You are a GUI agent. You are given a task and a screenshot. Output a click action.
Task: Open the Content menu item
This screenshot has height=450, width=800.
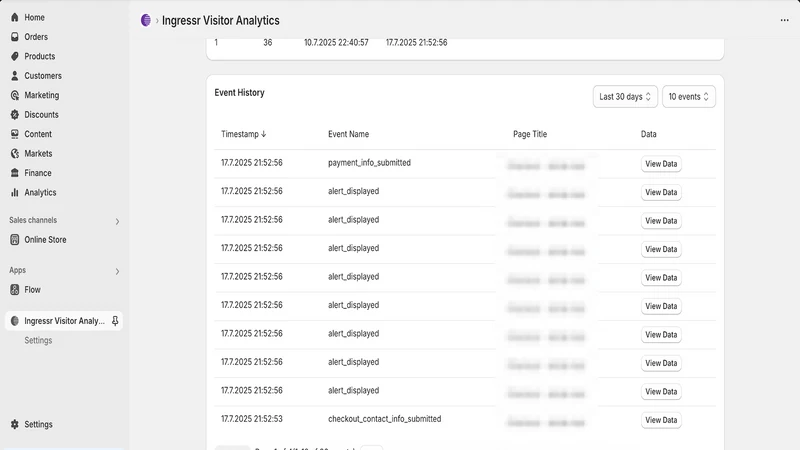click(38, 134)
